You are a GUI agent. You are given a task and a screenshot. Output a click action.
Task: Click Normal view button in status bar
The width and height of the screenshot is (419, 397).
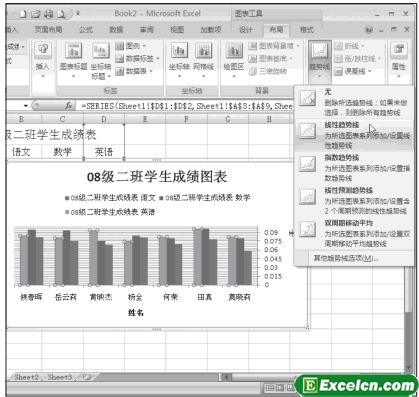[x=269, y=388]
